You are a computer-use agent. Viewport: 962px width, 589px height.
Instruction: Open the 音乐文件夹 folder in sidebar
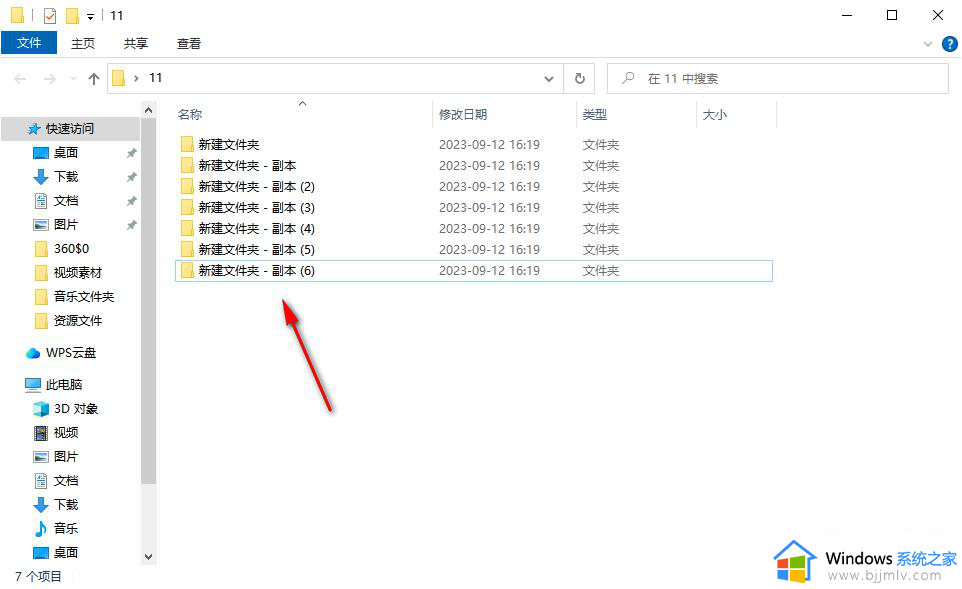(83, 296)
